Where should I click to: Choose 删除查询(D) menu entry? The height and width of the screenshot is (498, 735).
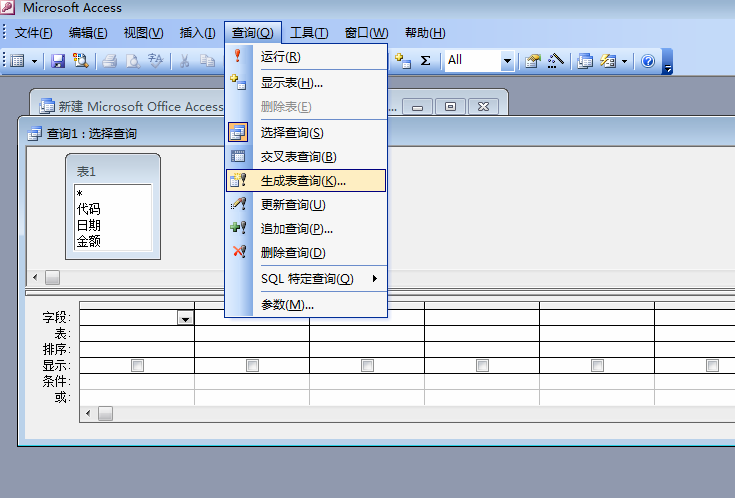[306, 253]
